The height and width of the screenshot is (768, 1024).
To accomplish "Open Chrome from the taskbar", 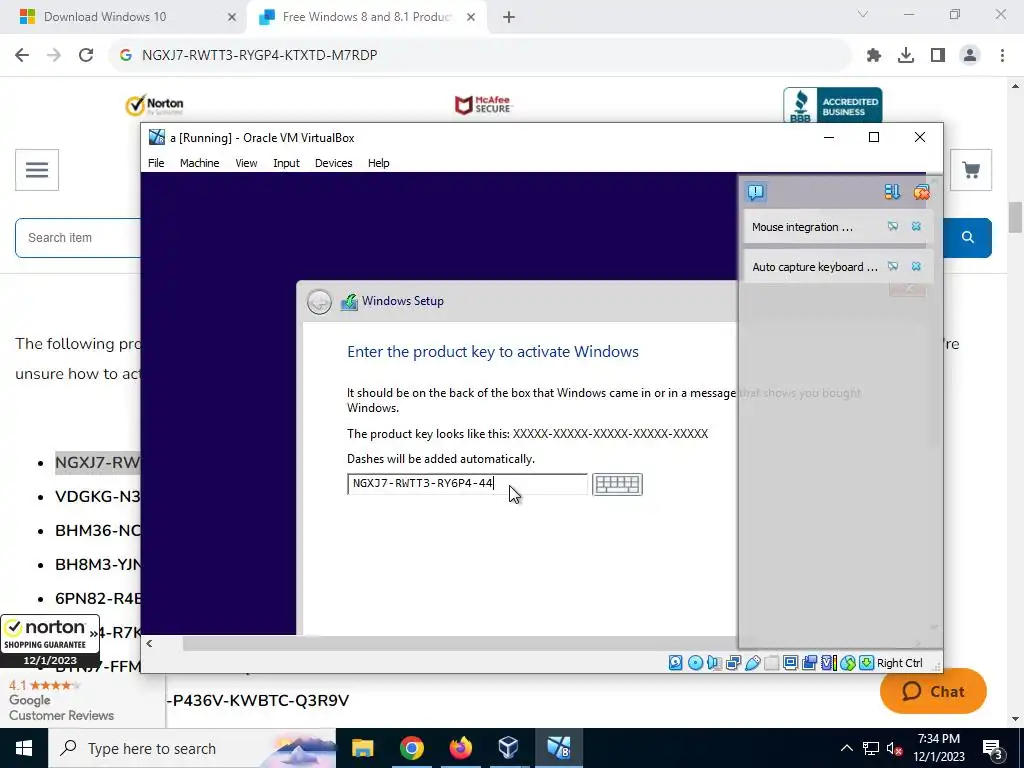I will [411, 748].
